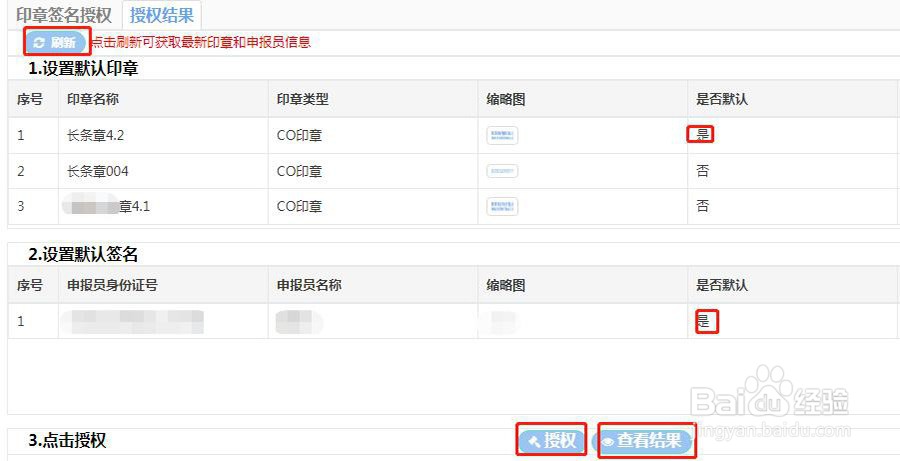Image resolution: width=900 pixels, height=461 pixels.
Task: Click 是否默认 header in seal table
Action: pos(722,99)
